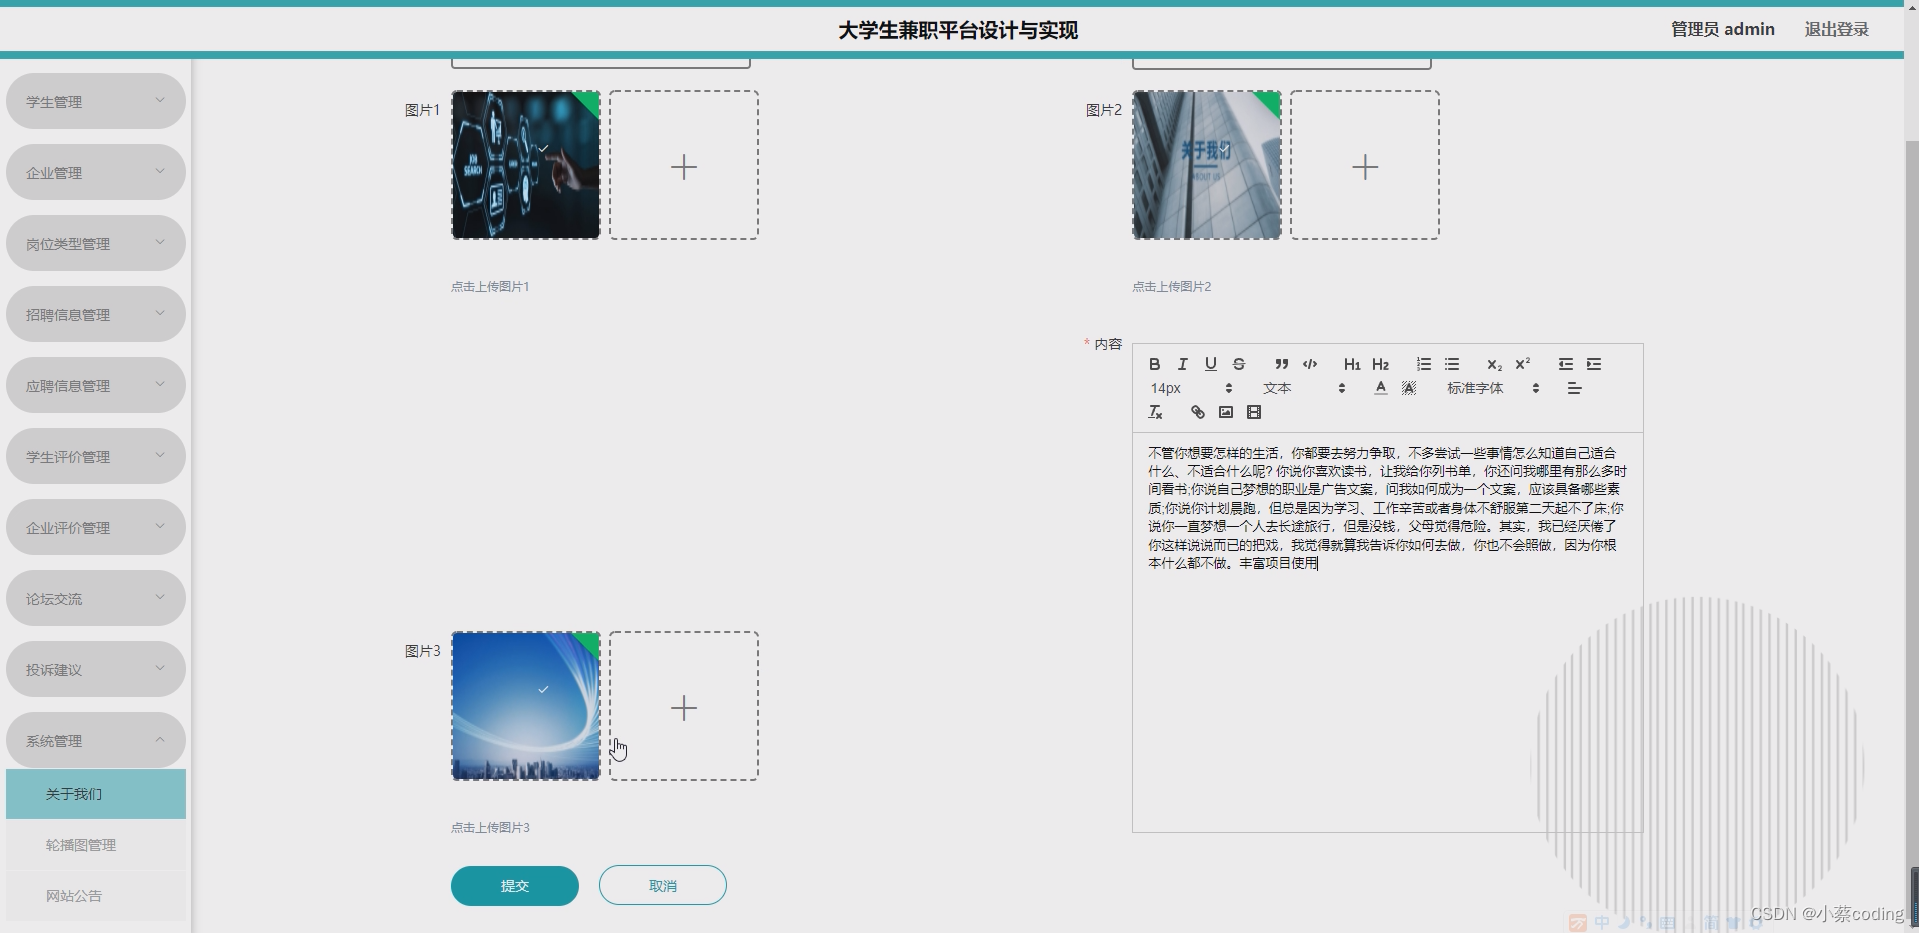
Task: Click the 退出登录 logout link
Action: tap(1836, 29)
